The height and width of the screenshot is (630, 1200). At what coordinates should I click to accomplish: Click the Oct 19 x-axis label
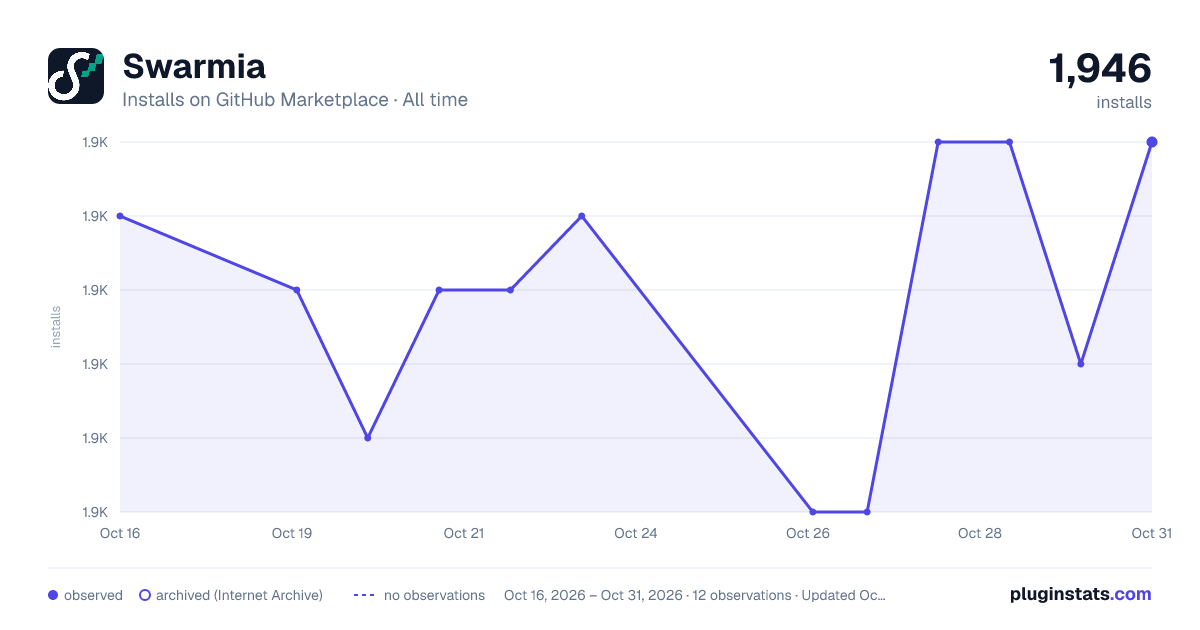(292, 533)
